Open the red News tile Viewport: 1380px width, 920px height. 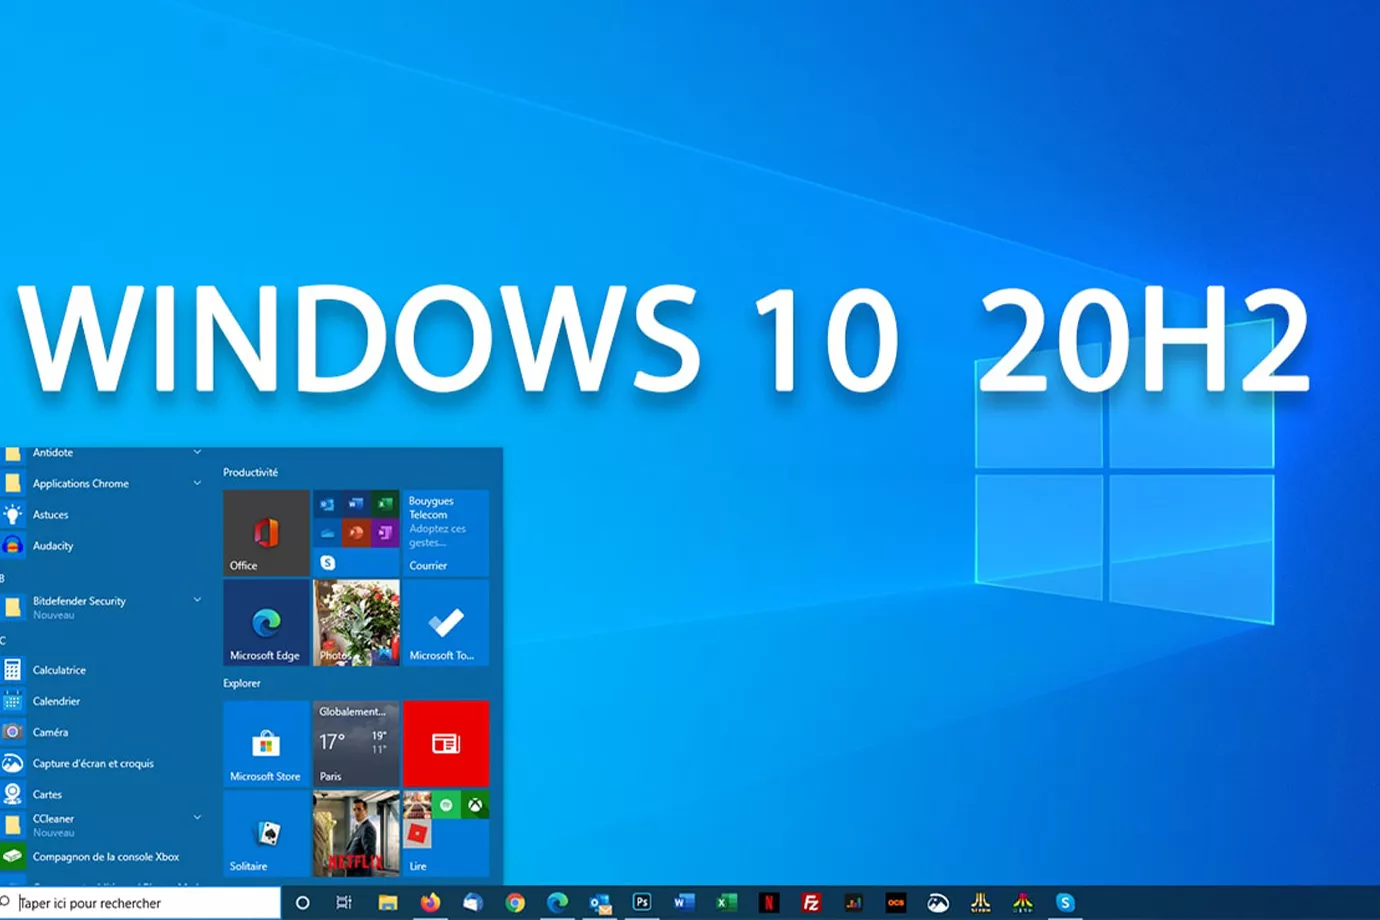tap(446, 744)
